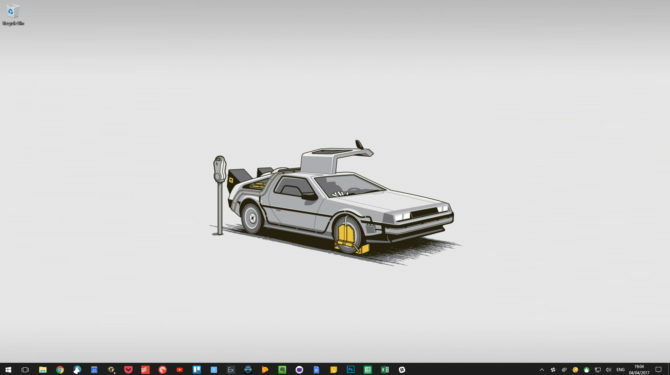Open the Action Center notifications

pyautogui.click(x=658, y=369)
